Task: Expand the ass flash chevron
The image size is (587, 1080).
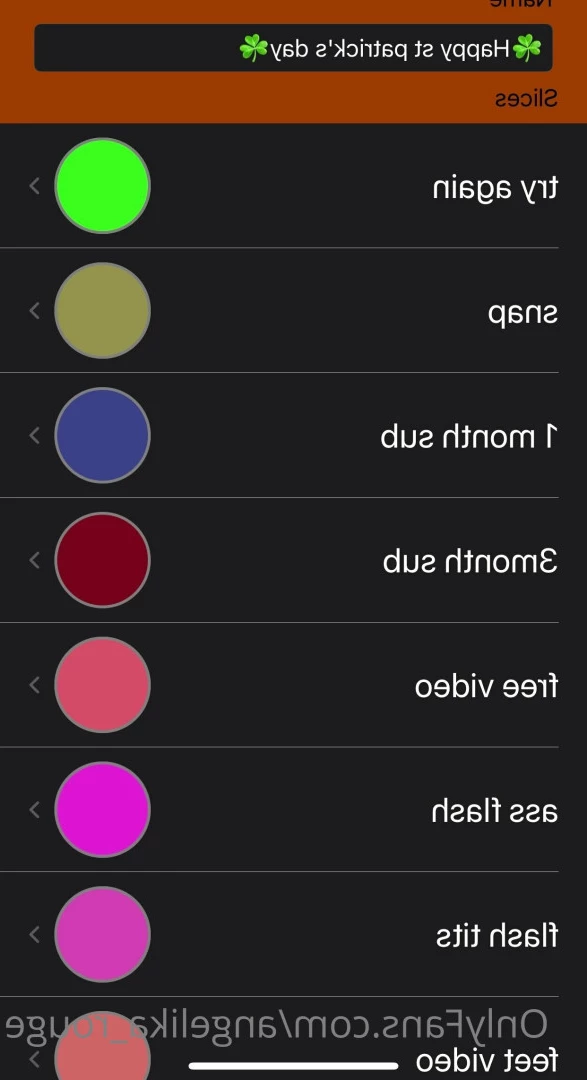Action: pos(34,809)
